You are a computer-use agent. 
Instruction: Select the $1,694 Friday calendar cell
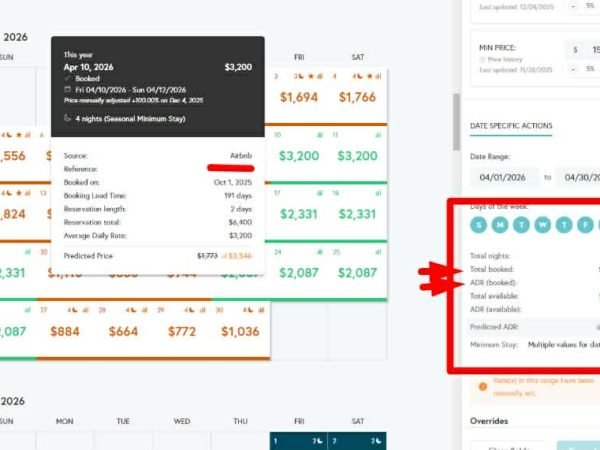pyautogui.click(x=299, y=97)
